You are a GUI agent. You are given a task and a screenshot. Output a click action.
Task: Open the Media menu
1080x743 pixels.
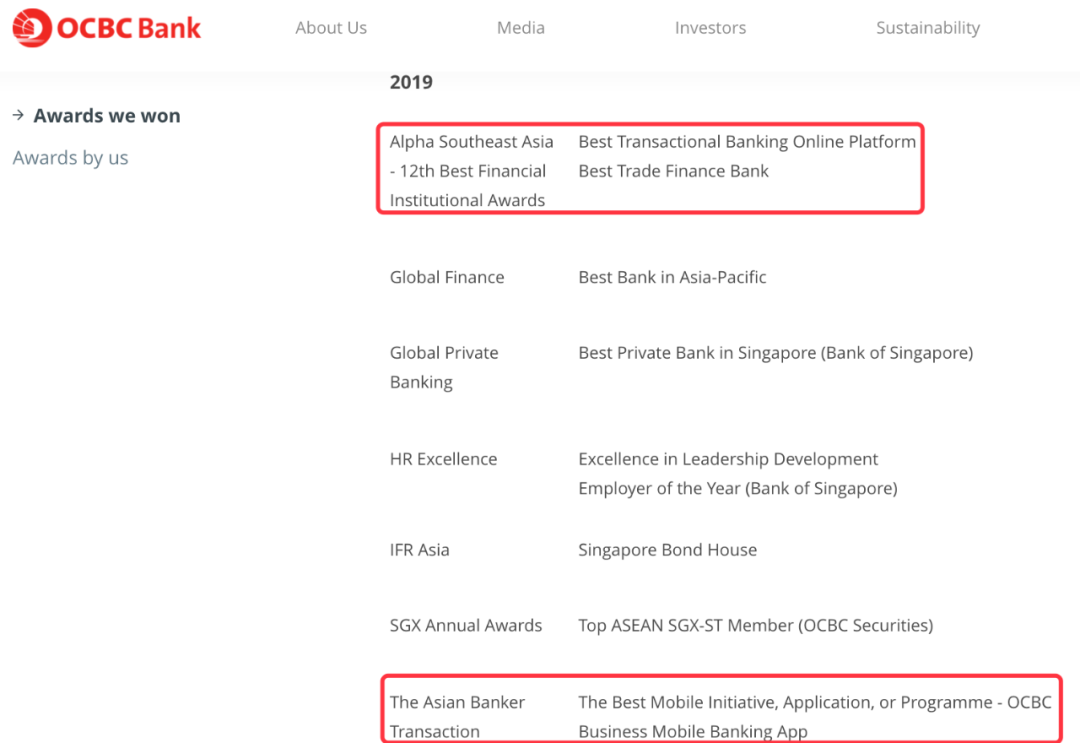[521, 28]
